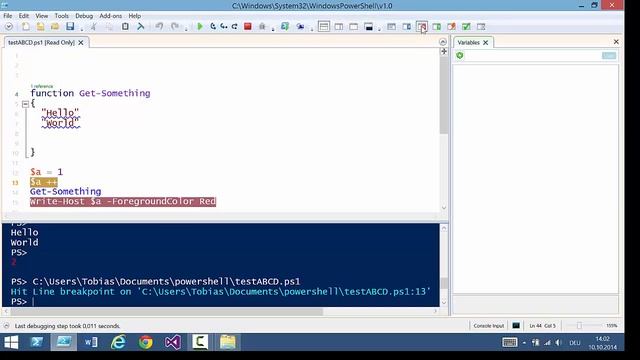Click the black console pane layout icon
Screen dimensions: 640x360
click(x=369, y=27)
